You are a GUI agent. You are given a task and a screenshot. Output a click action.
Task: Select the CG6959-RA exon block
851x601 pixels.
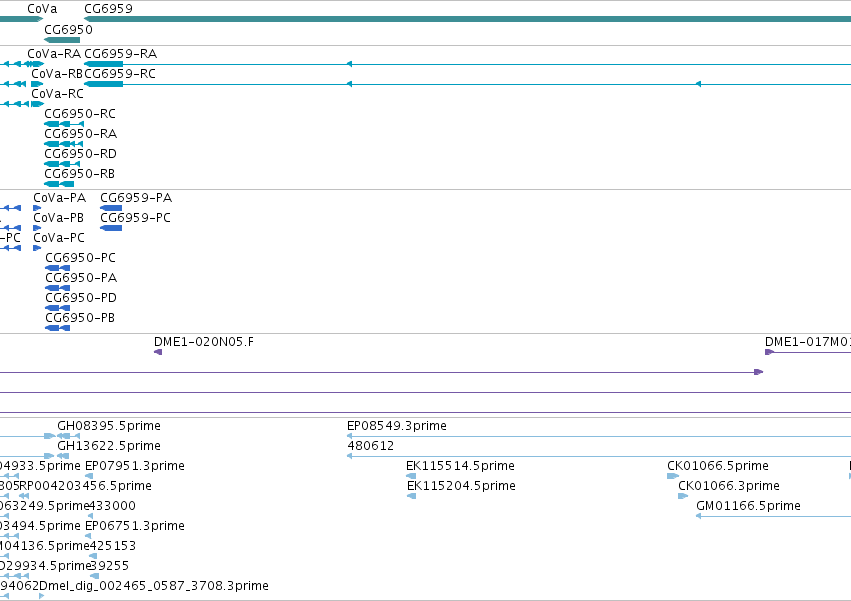coord(104,64)
